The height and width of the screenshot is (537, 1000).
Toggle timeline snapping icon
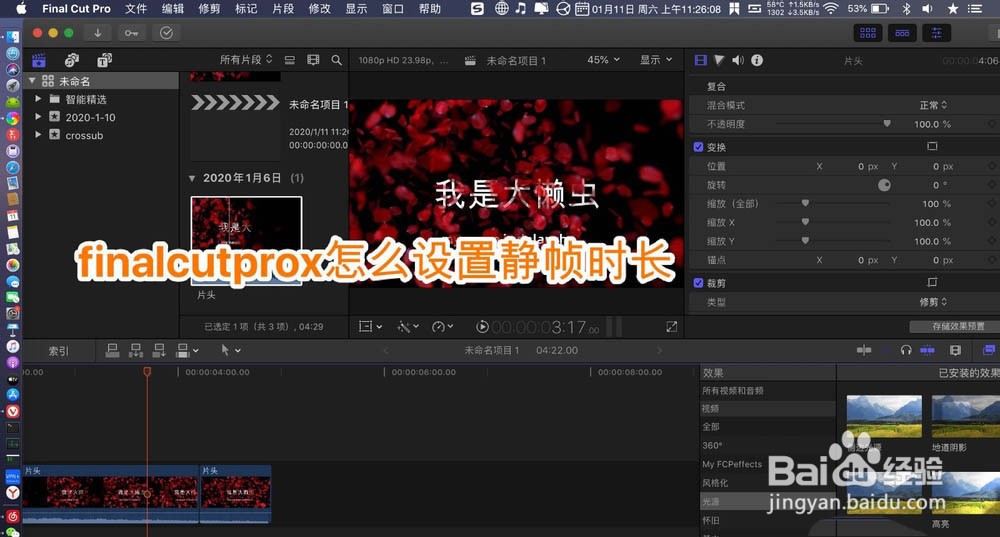(927, 350)
